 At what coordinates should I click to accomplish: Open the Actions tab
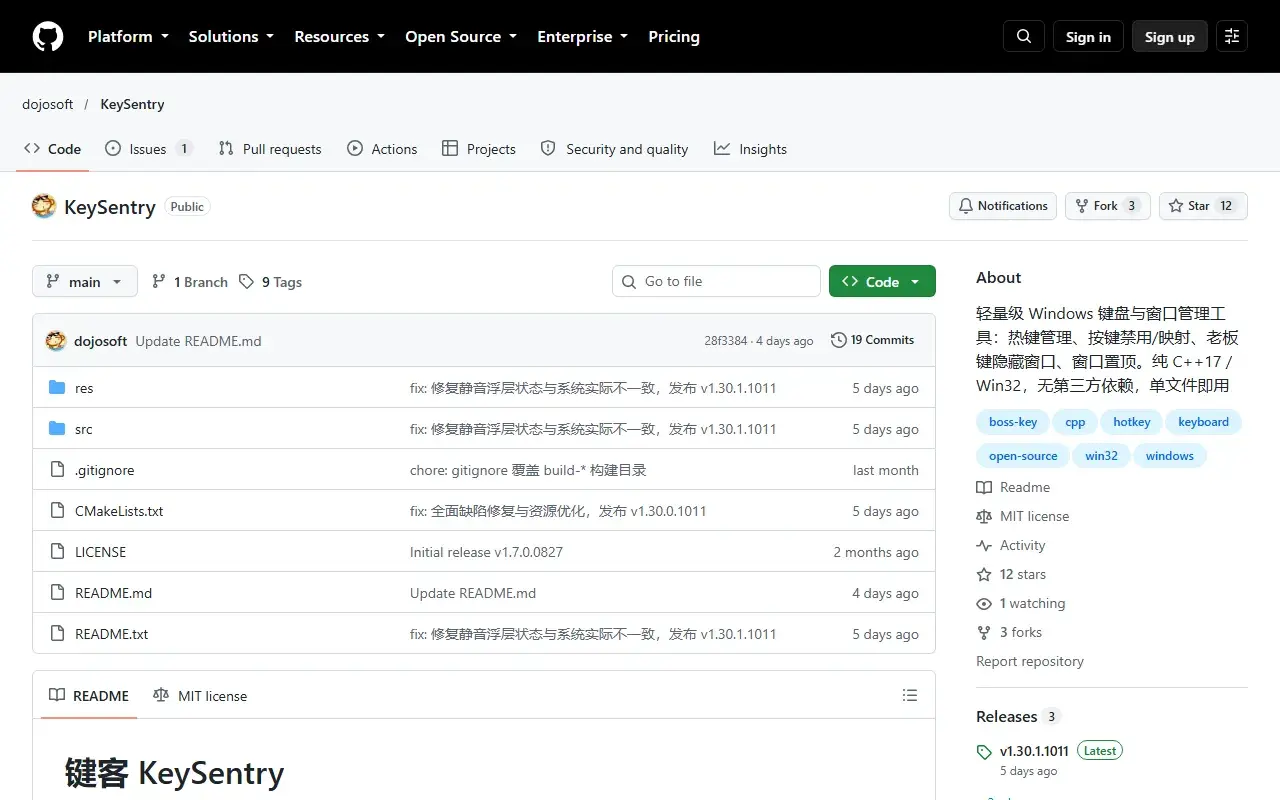[x=382, y=149]
